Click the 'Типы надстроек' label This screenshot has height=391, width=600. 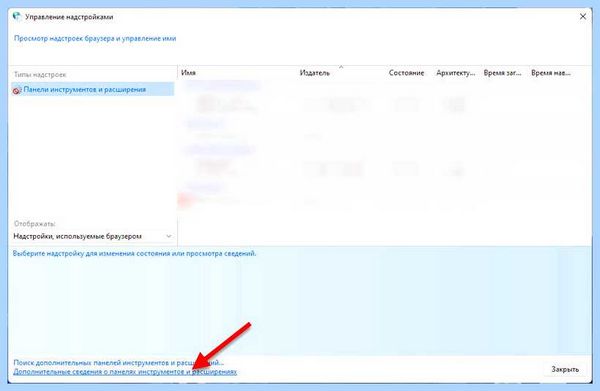coord(40,75)
